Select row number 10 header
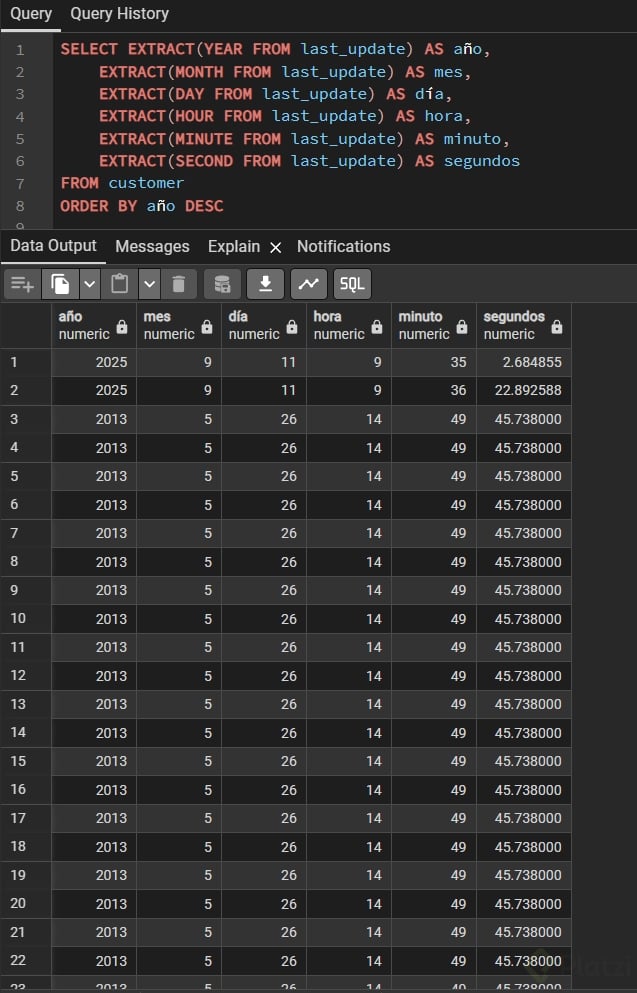 25,619
